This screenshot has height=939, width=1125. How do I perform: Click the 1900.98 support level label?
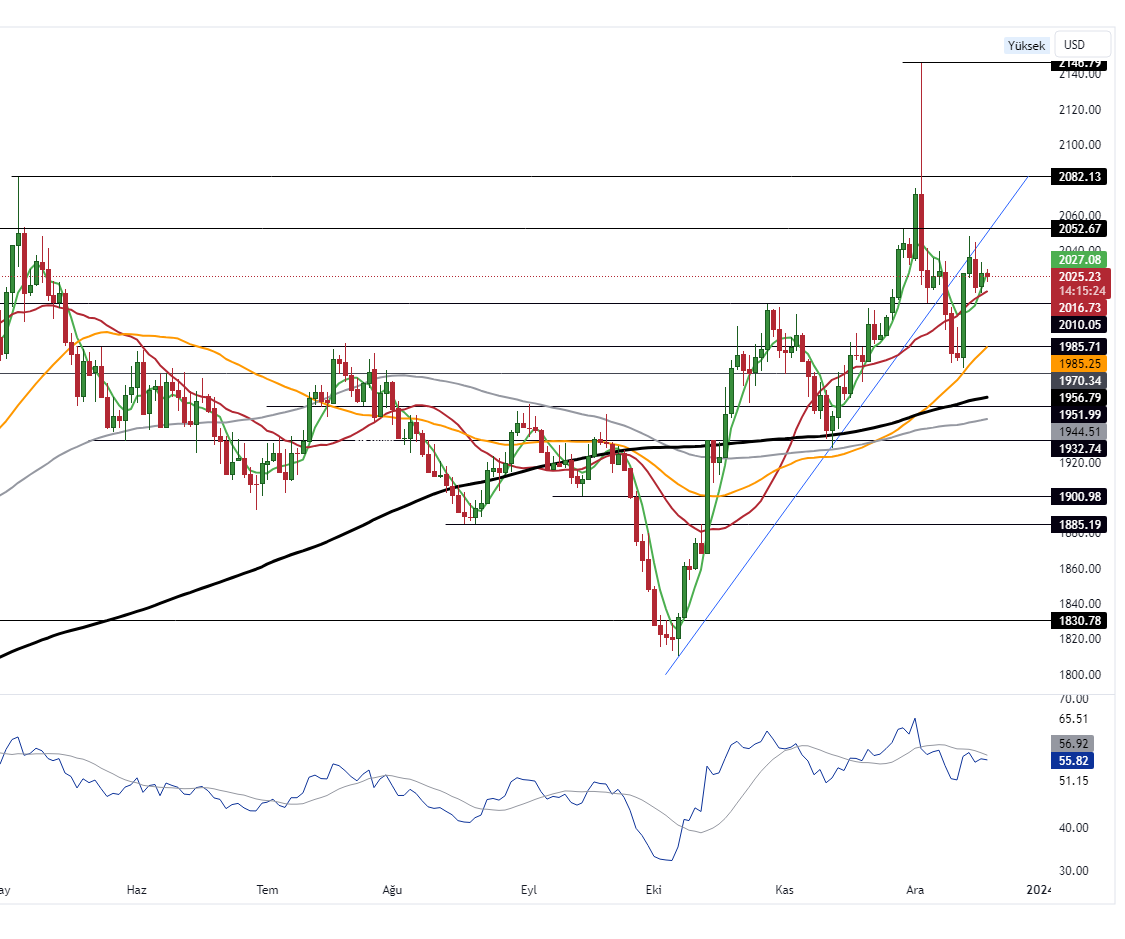click(1079, 497)
